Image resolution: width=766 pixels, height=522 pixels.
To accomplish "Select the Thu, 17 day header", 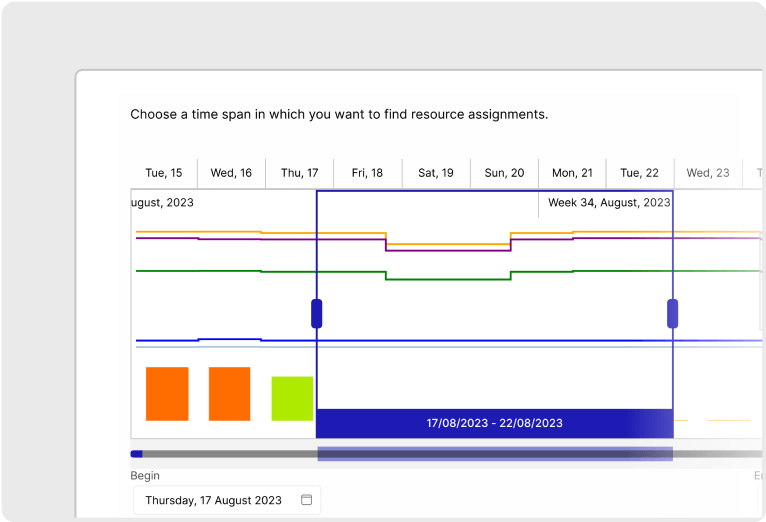I will [299, 173].
